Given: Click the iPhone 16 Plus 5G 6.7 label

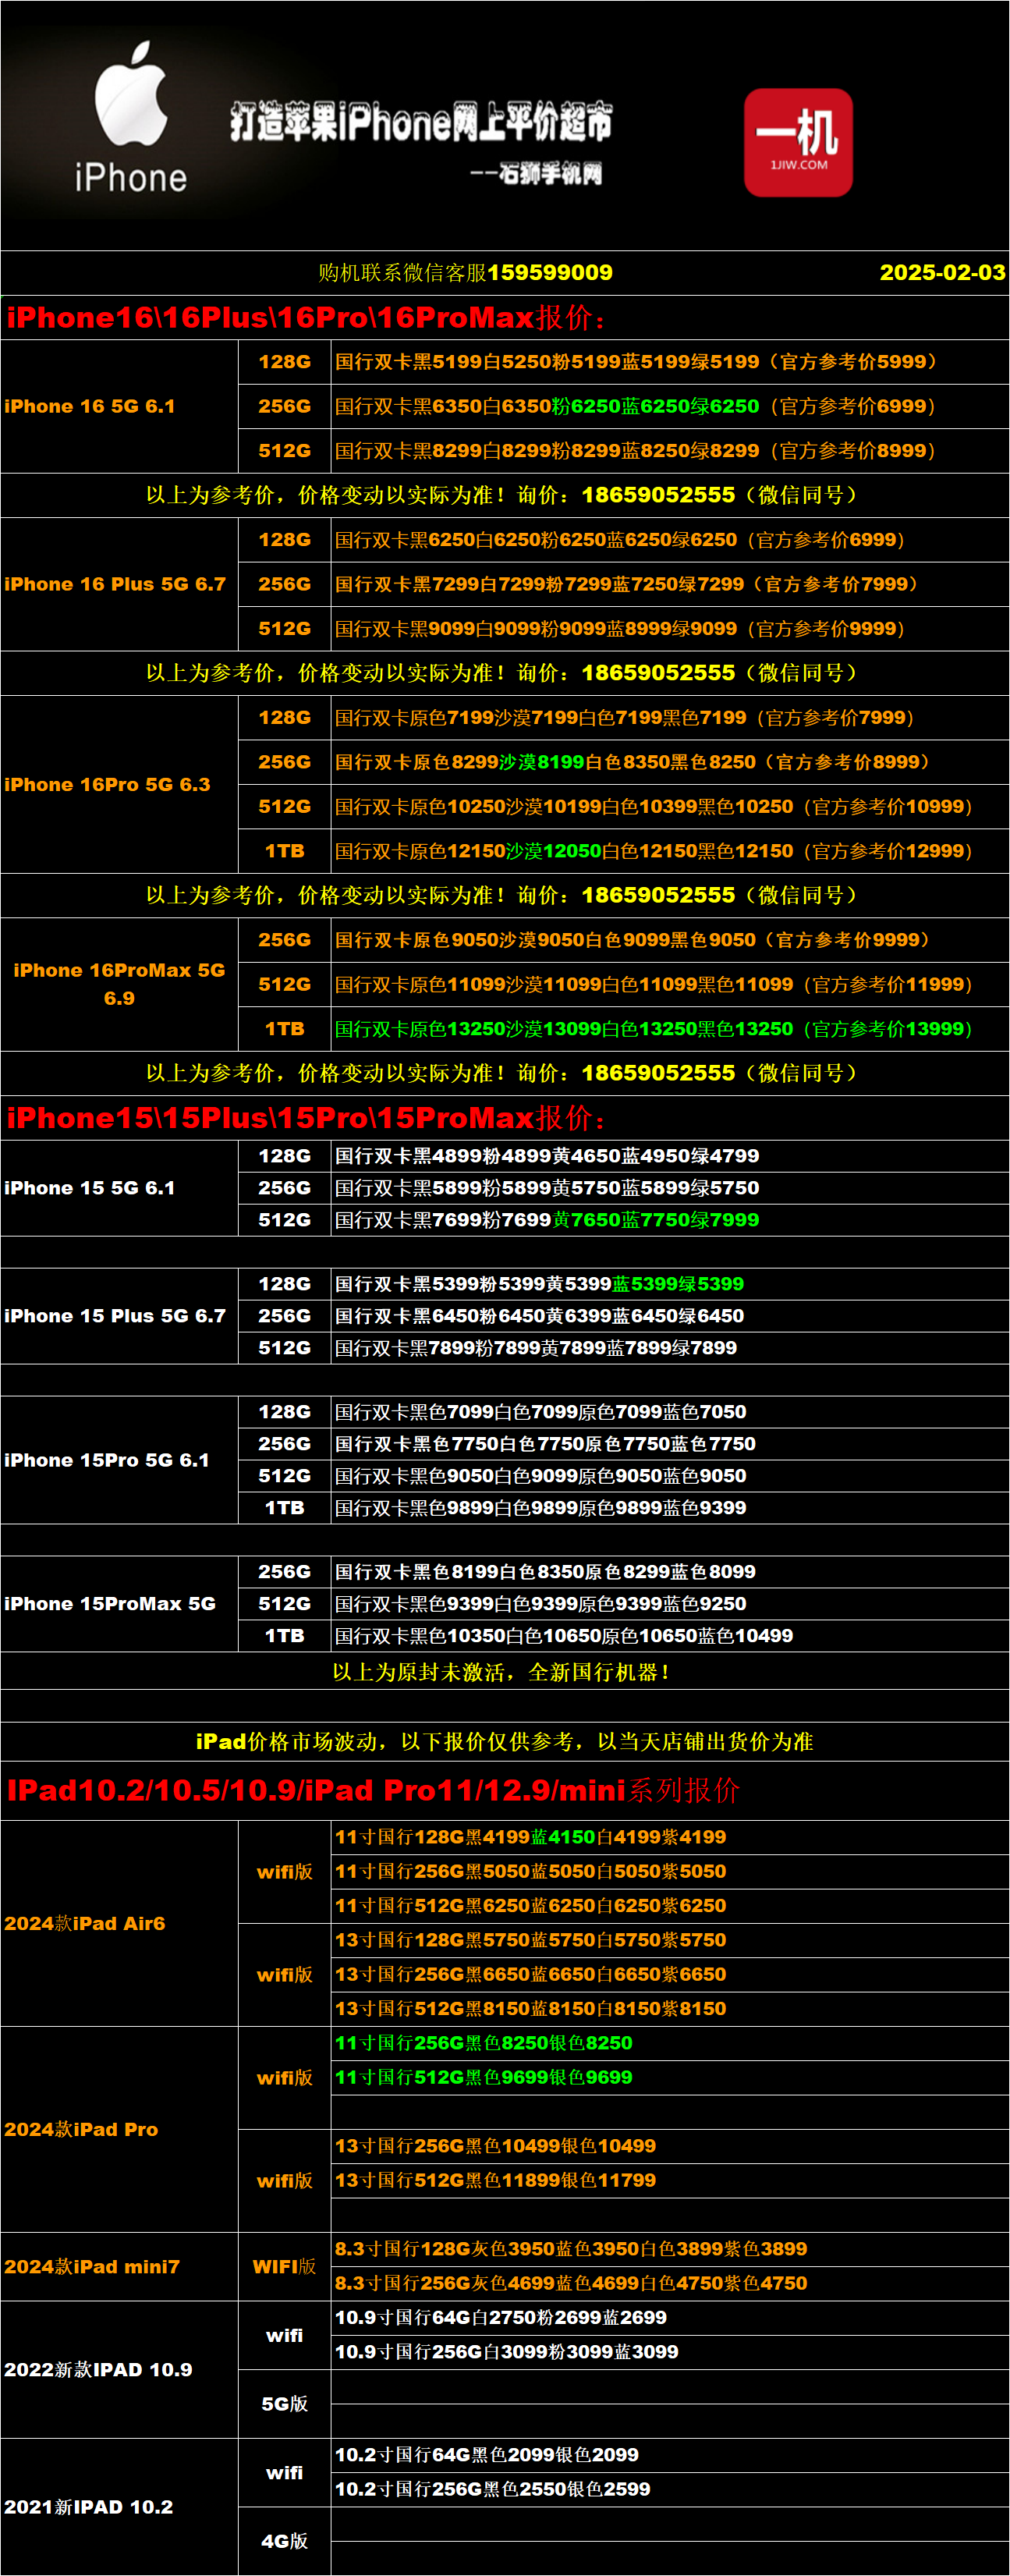Looking at the screenshot, I should [x=115, y=584].
